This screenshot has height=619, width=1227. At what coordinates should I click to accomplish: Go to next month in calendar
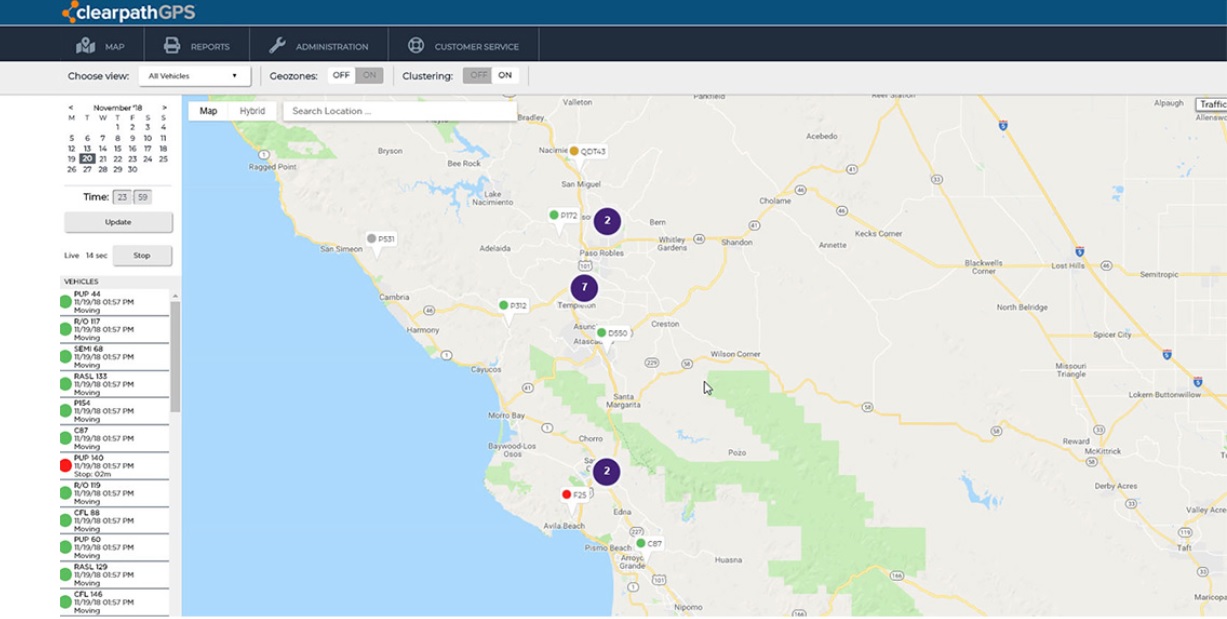pos(164,107)
